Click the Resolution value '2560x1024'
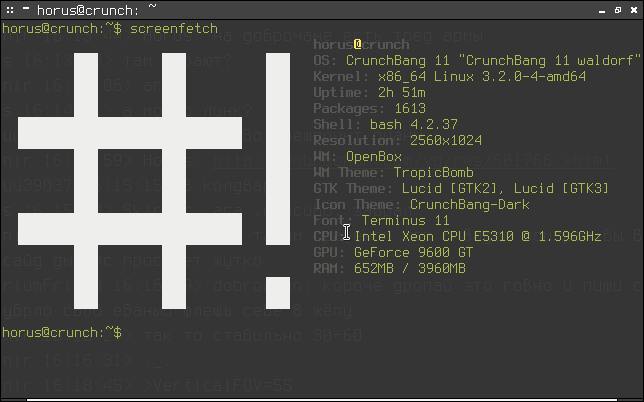The height and width of the screenshot is (402, 644). point(446,140)
